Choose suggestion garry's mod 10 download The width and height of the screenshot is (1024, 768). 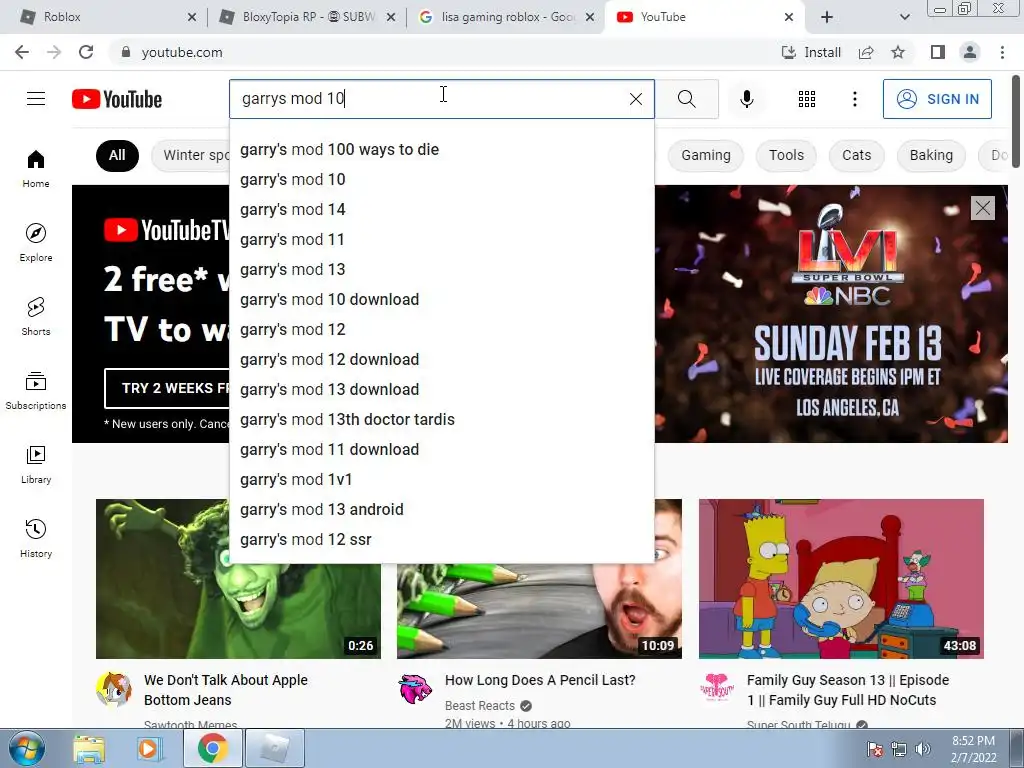click(x=441, y=300)
